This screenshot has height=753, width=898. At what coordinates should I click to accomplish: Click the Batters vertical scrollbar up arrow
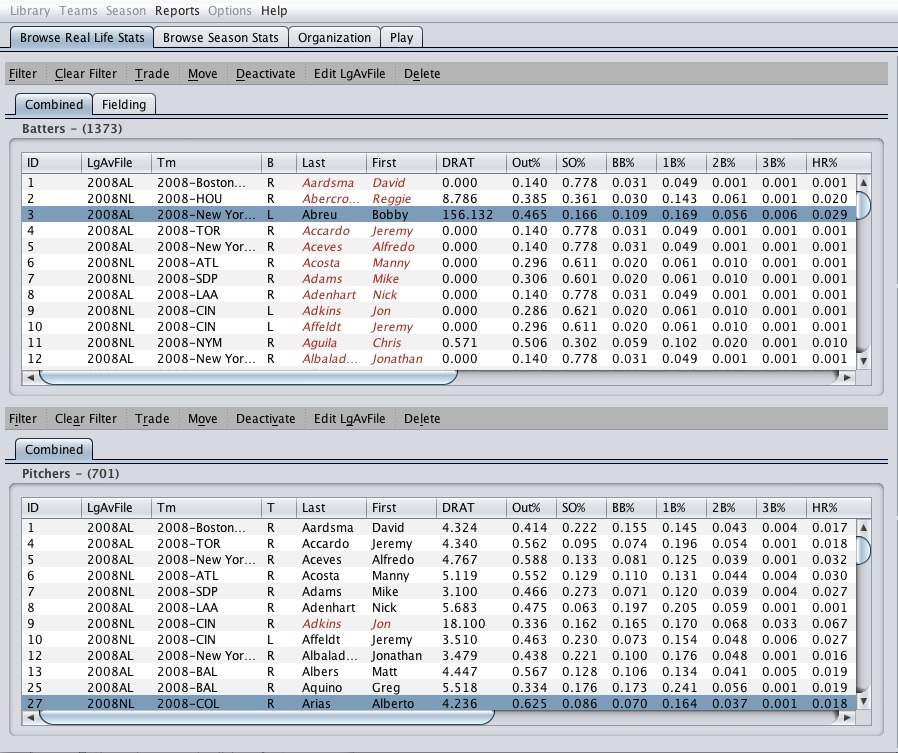[864, 183]
